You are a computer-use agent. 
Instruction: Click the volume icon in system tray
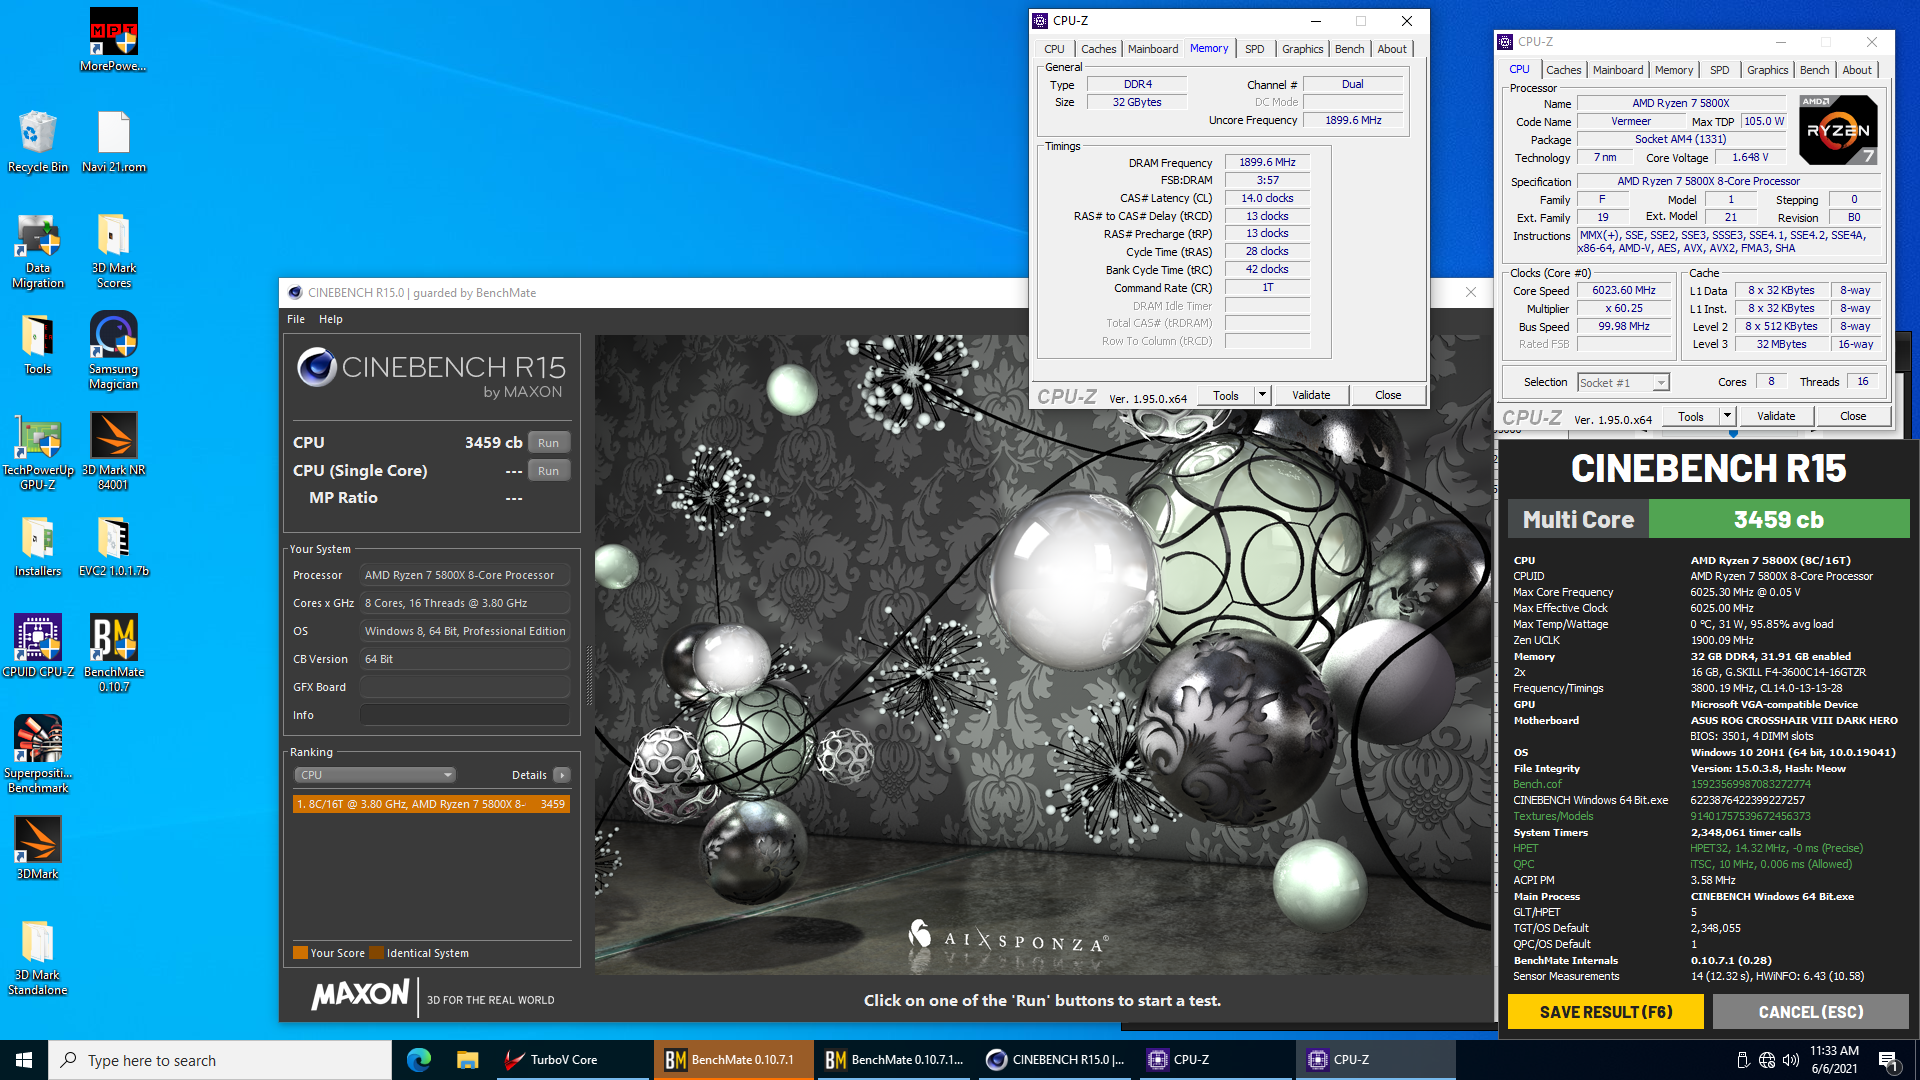tap(1791, 1060)
